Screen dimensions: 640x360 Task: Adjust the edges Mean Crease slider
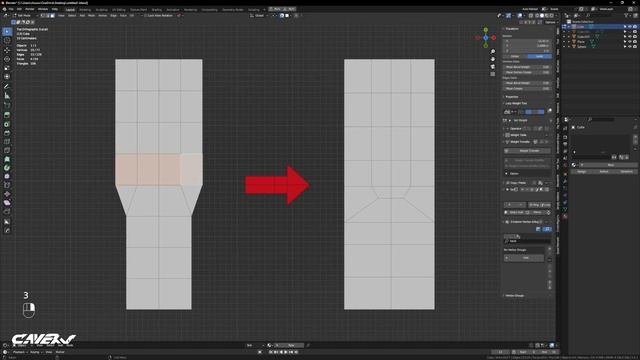click(527, 88)
